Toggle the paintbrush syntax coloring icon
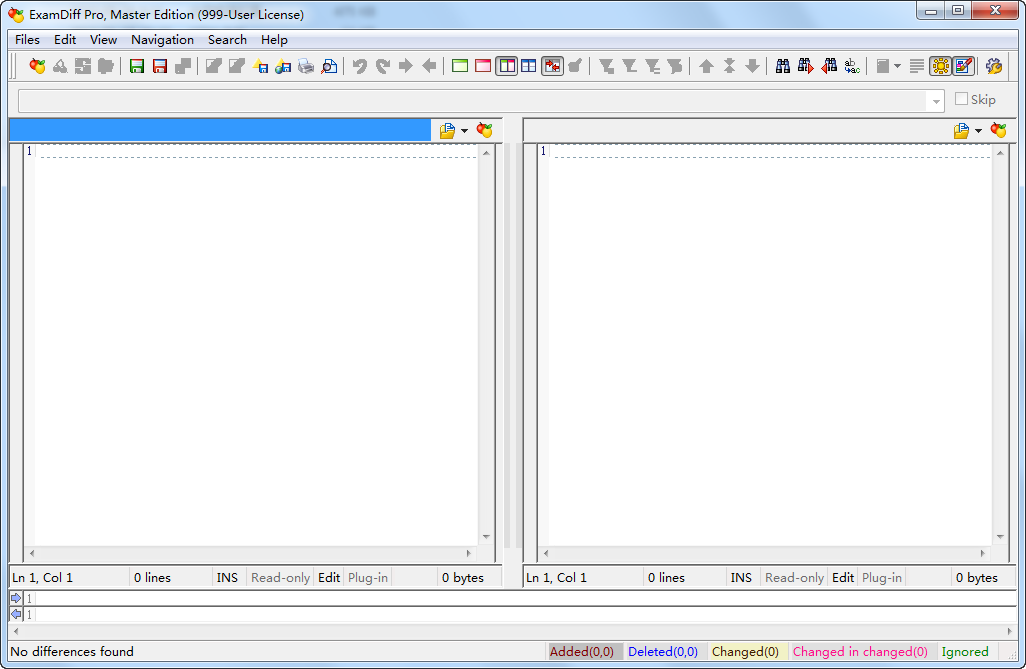The width and height of the screenshot is (1026, 669). click(x=964, y=66)
